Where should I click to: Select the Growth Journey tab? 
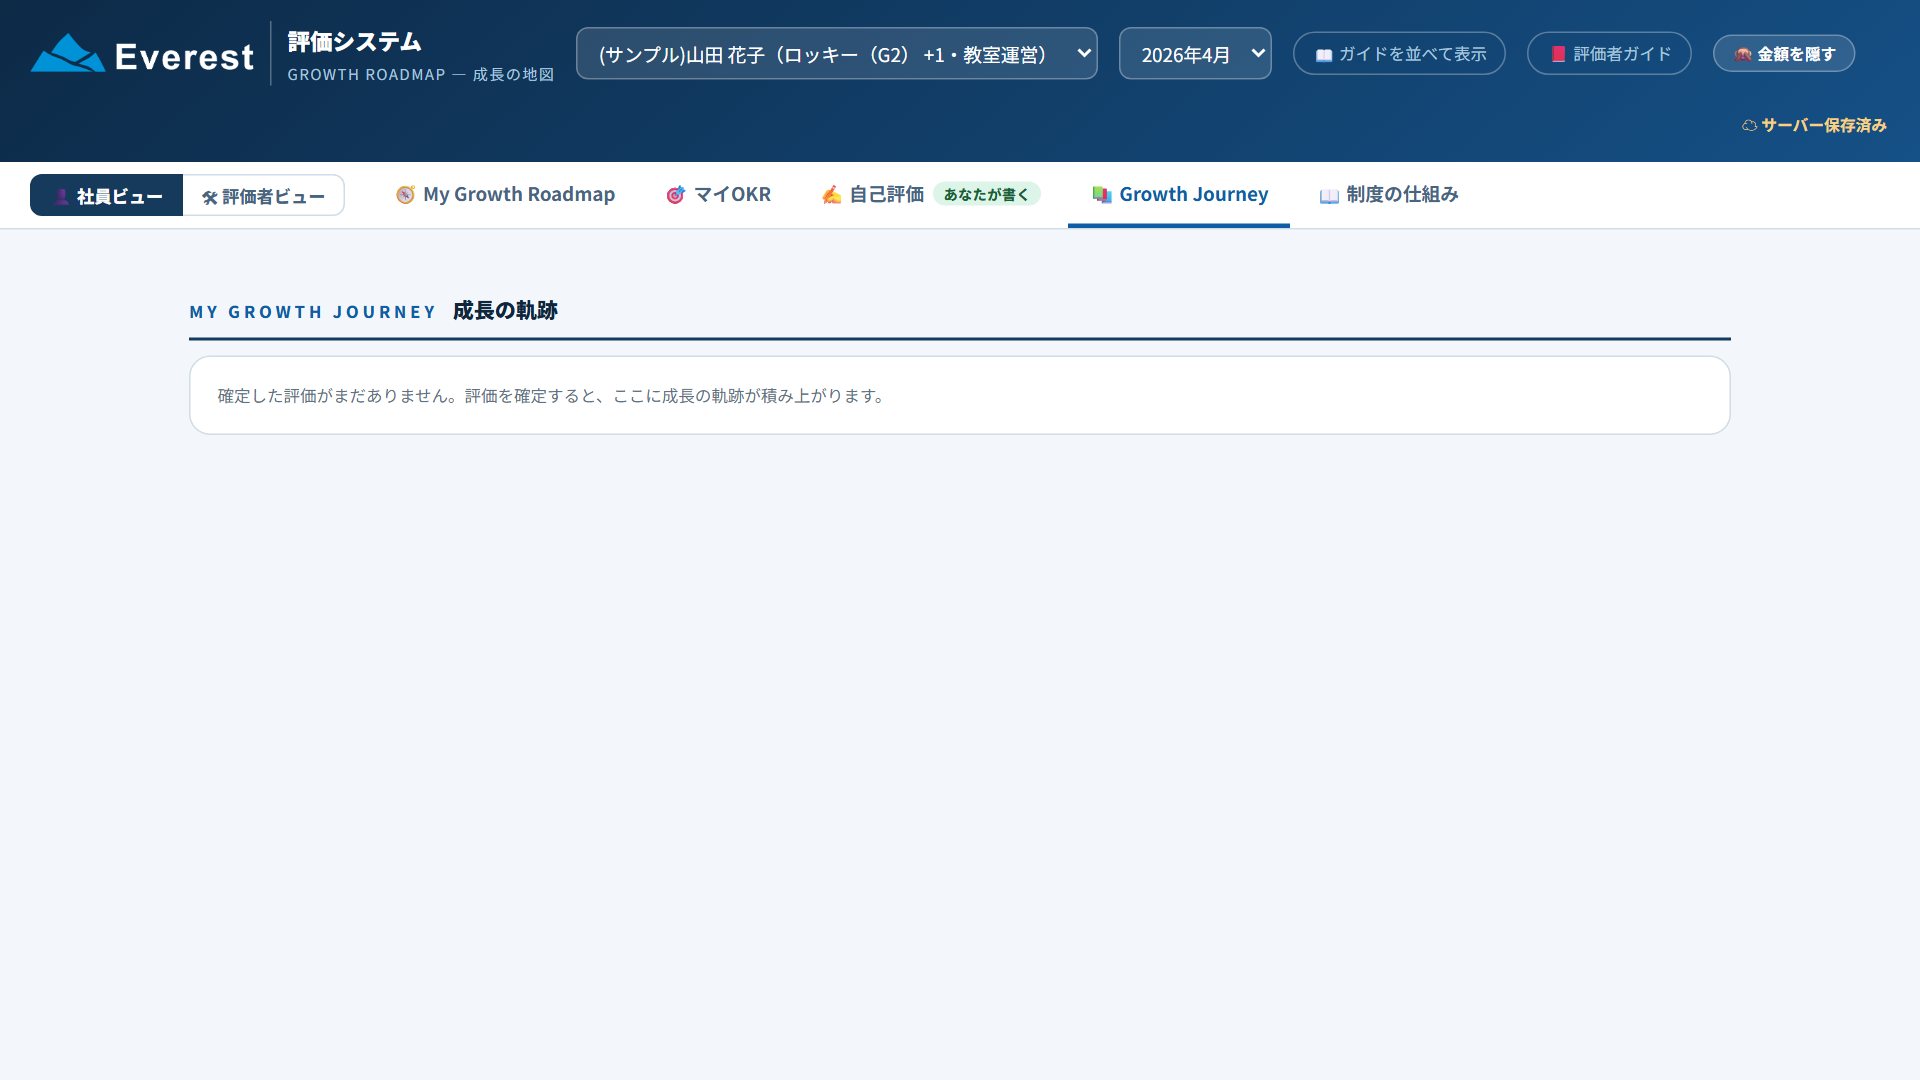pyautogui.click(x=1179, y=195)
